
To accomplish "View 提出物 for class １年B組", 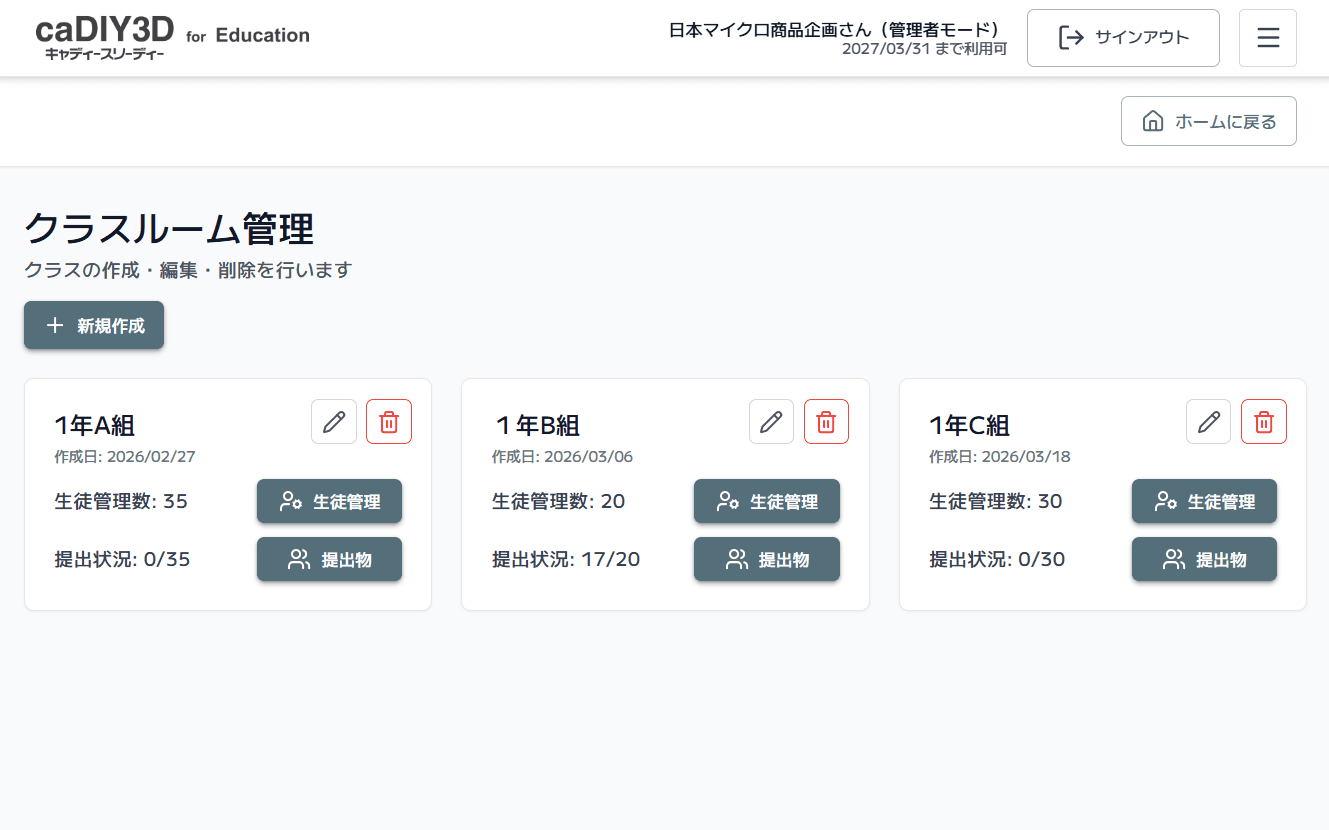I will tap(766, 559).
